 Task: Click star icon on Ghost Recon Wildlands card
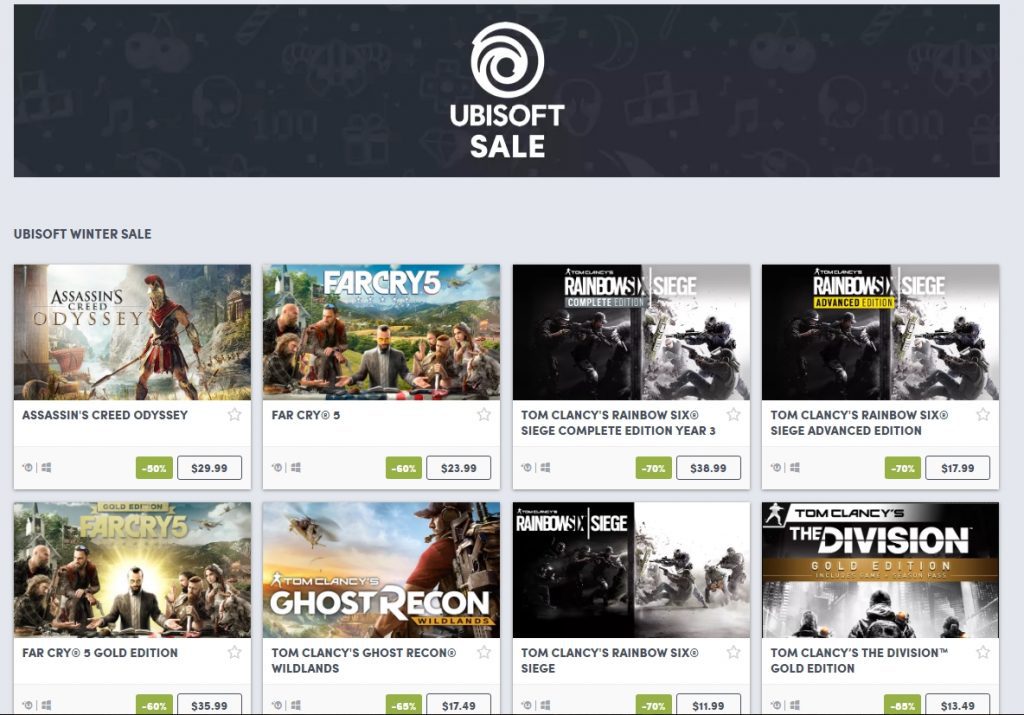click(484, 652)
